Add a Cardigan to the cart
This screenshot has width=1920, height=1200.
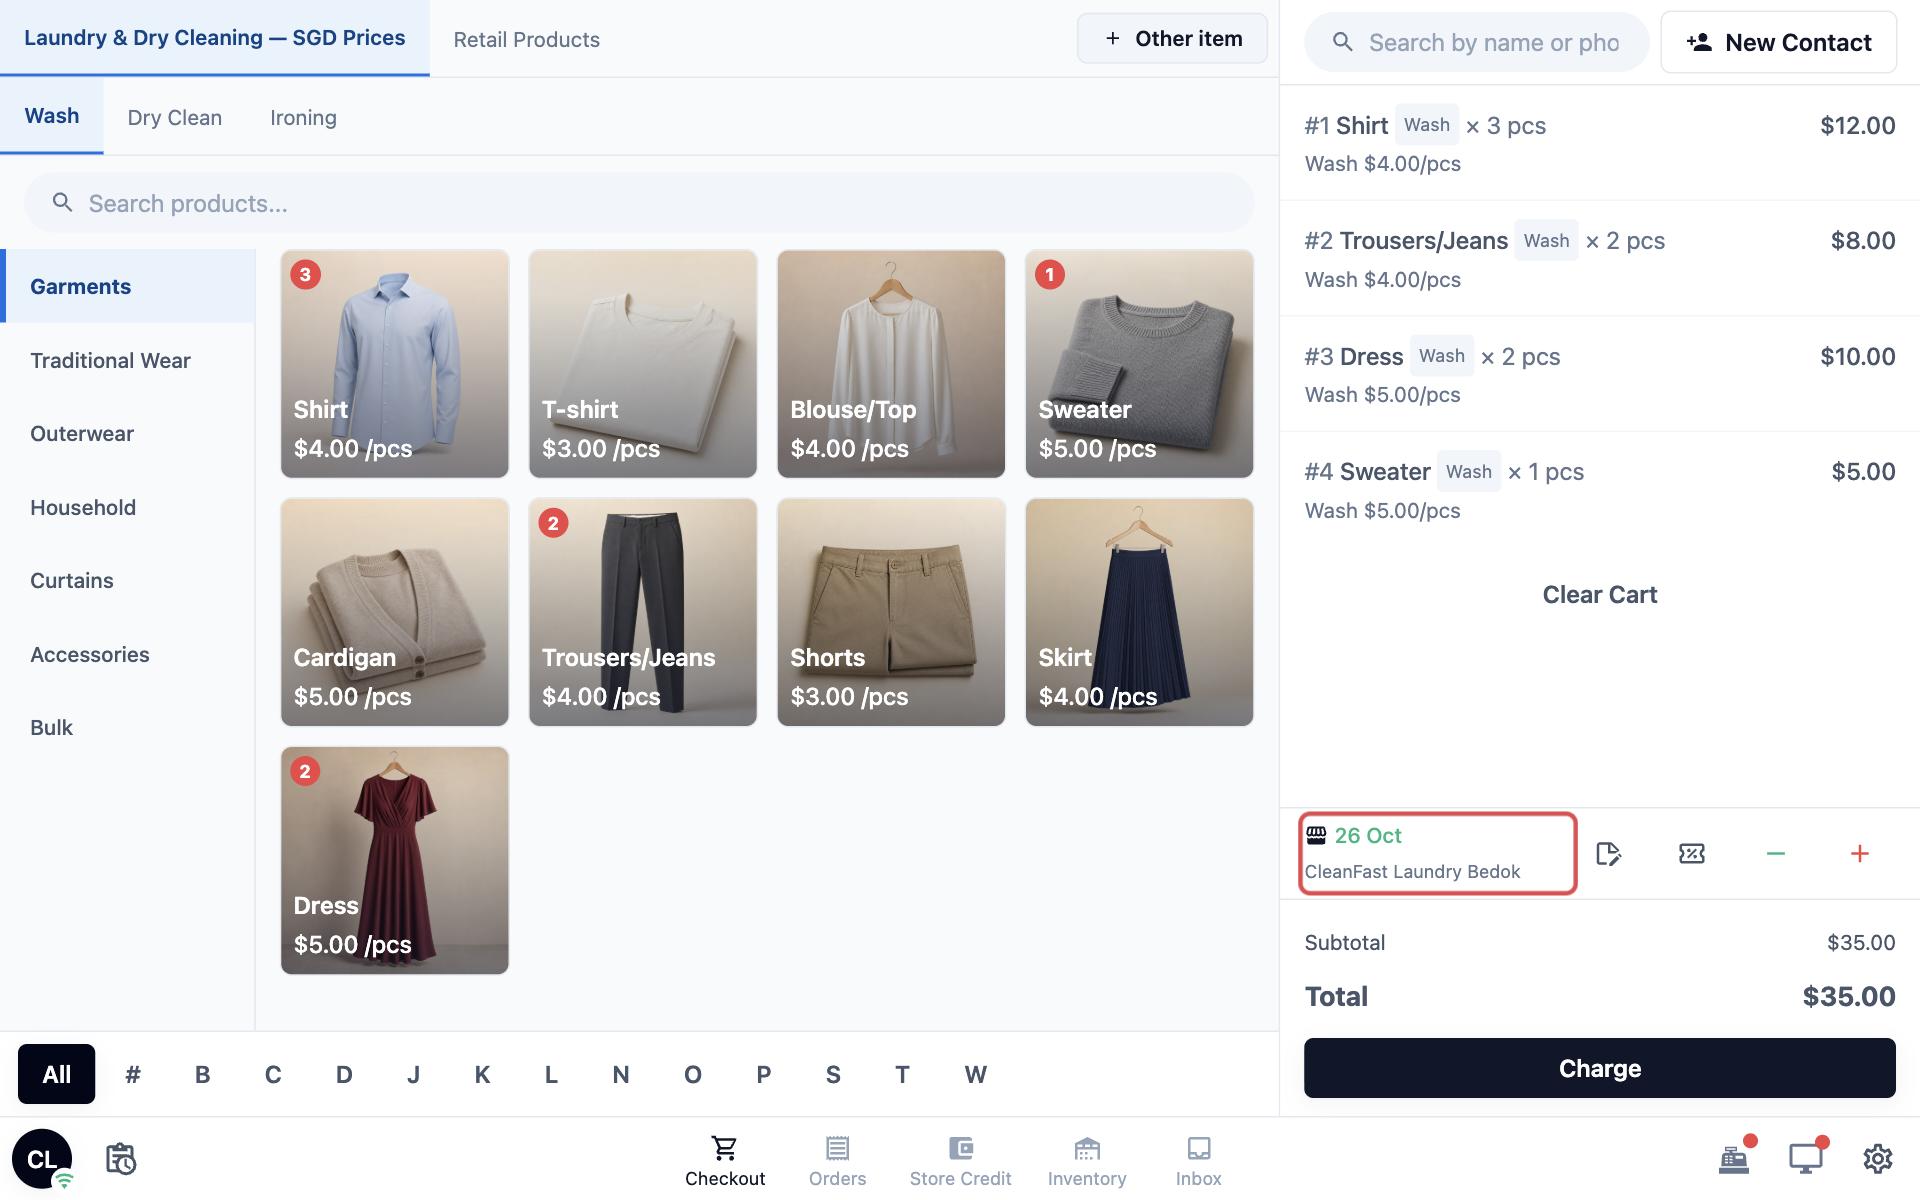[395, 612]
